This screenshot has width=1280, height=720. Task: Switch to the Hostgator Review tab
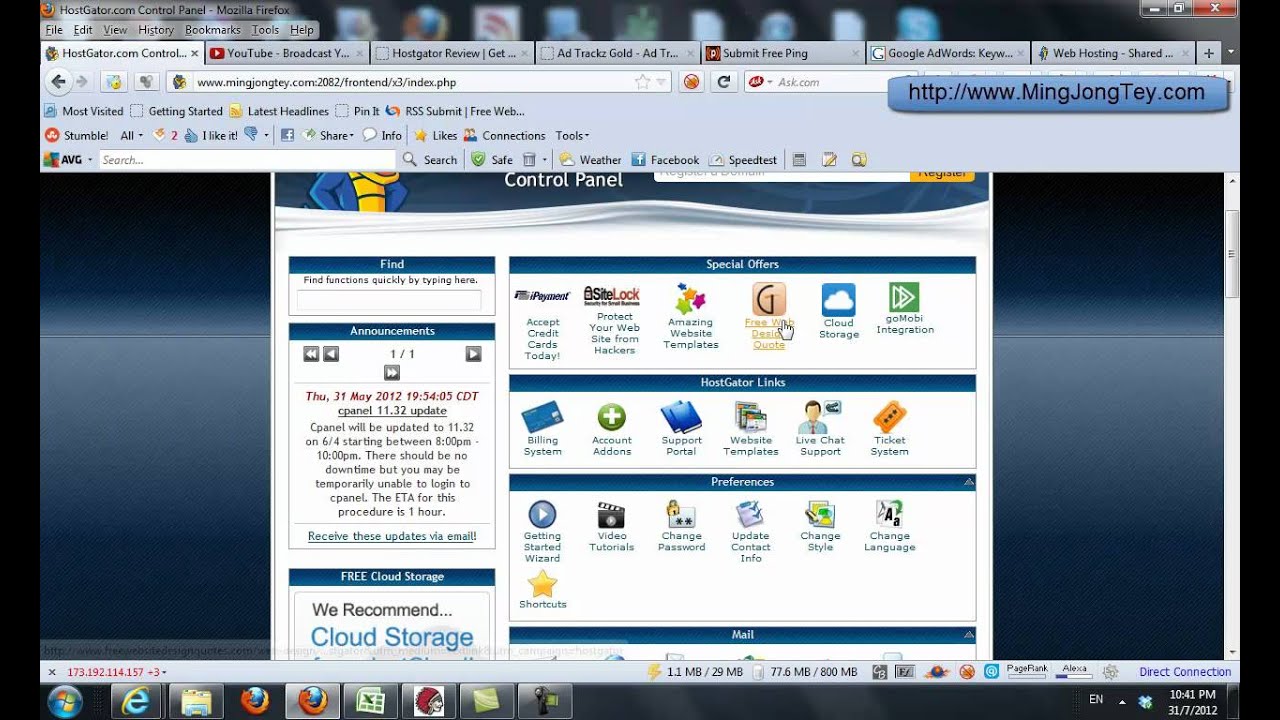coord(452,53)
